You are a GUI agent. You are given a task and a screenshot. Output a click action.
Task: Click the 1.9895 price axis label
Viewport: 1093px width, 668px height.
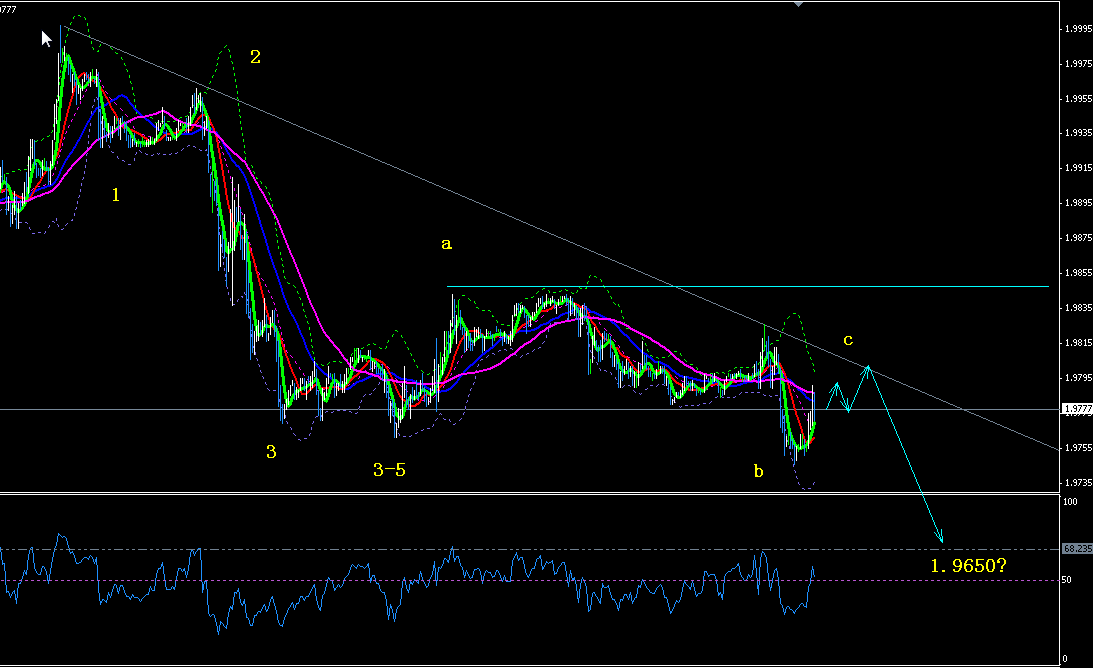coord(1078,203)
